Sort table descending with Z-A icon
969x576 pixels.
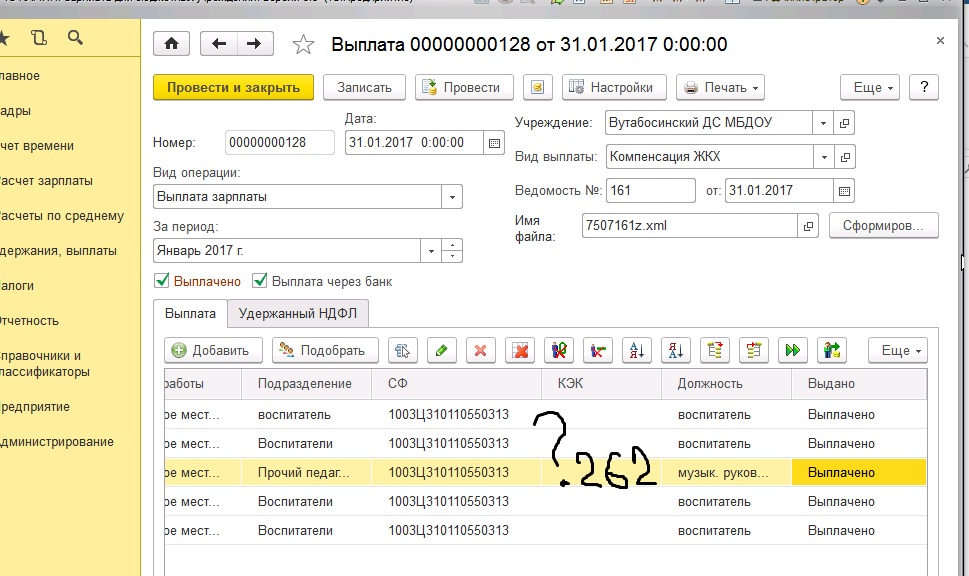click(676, 350)
